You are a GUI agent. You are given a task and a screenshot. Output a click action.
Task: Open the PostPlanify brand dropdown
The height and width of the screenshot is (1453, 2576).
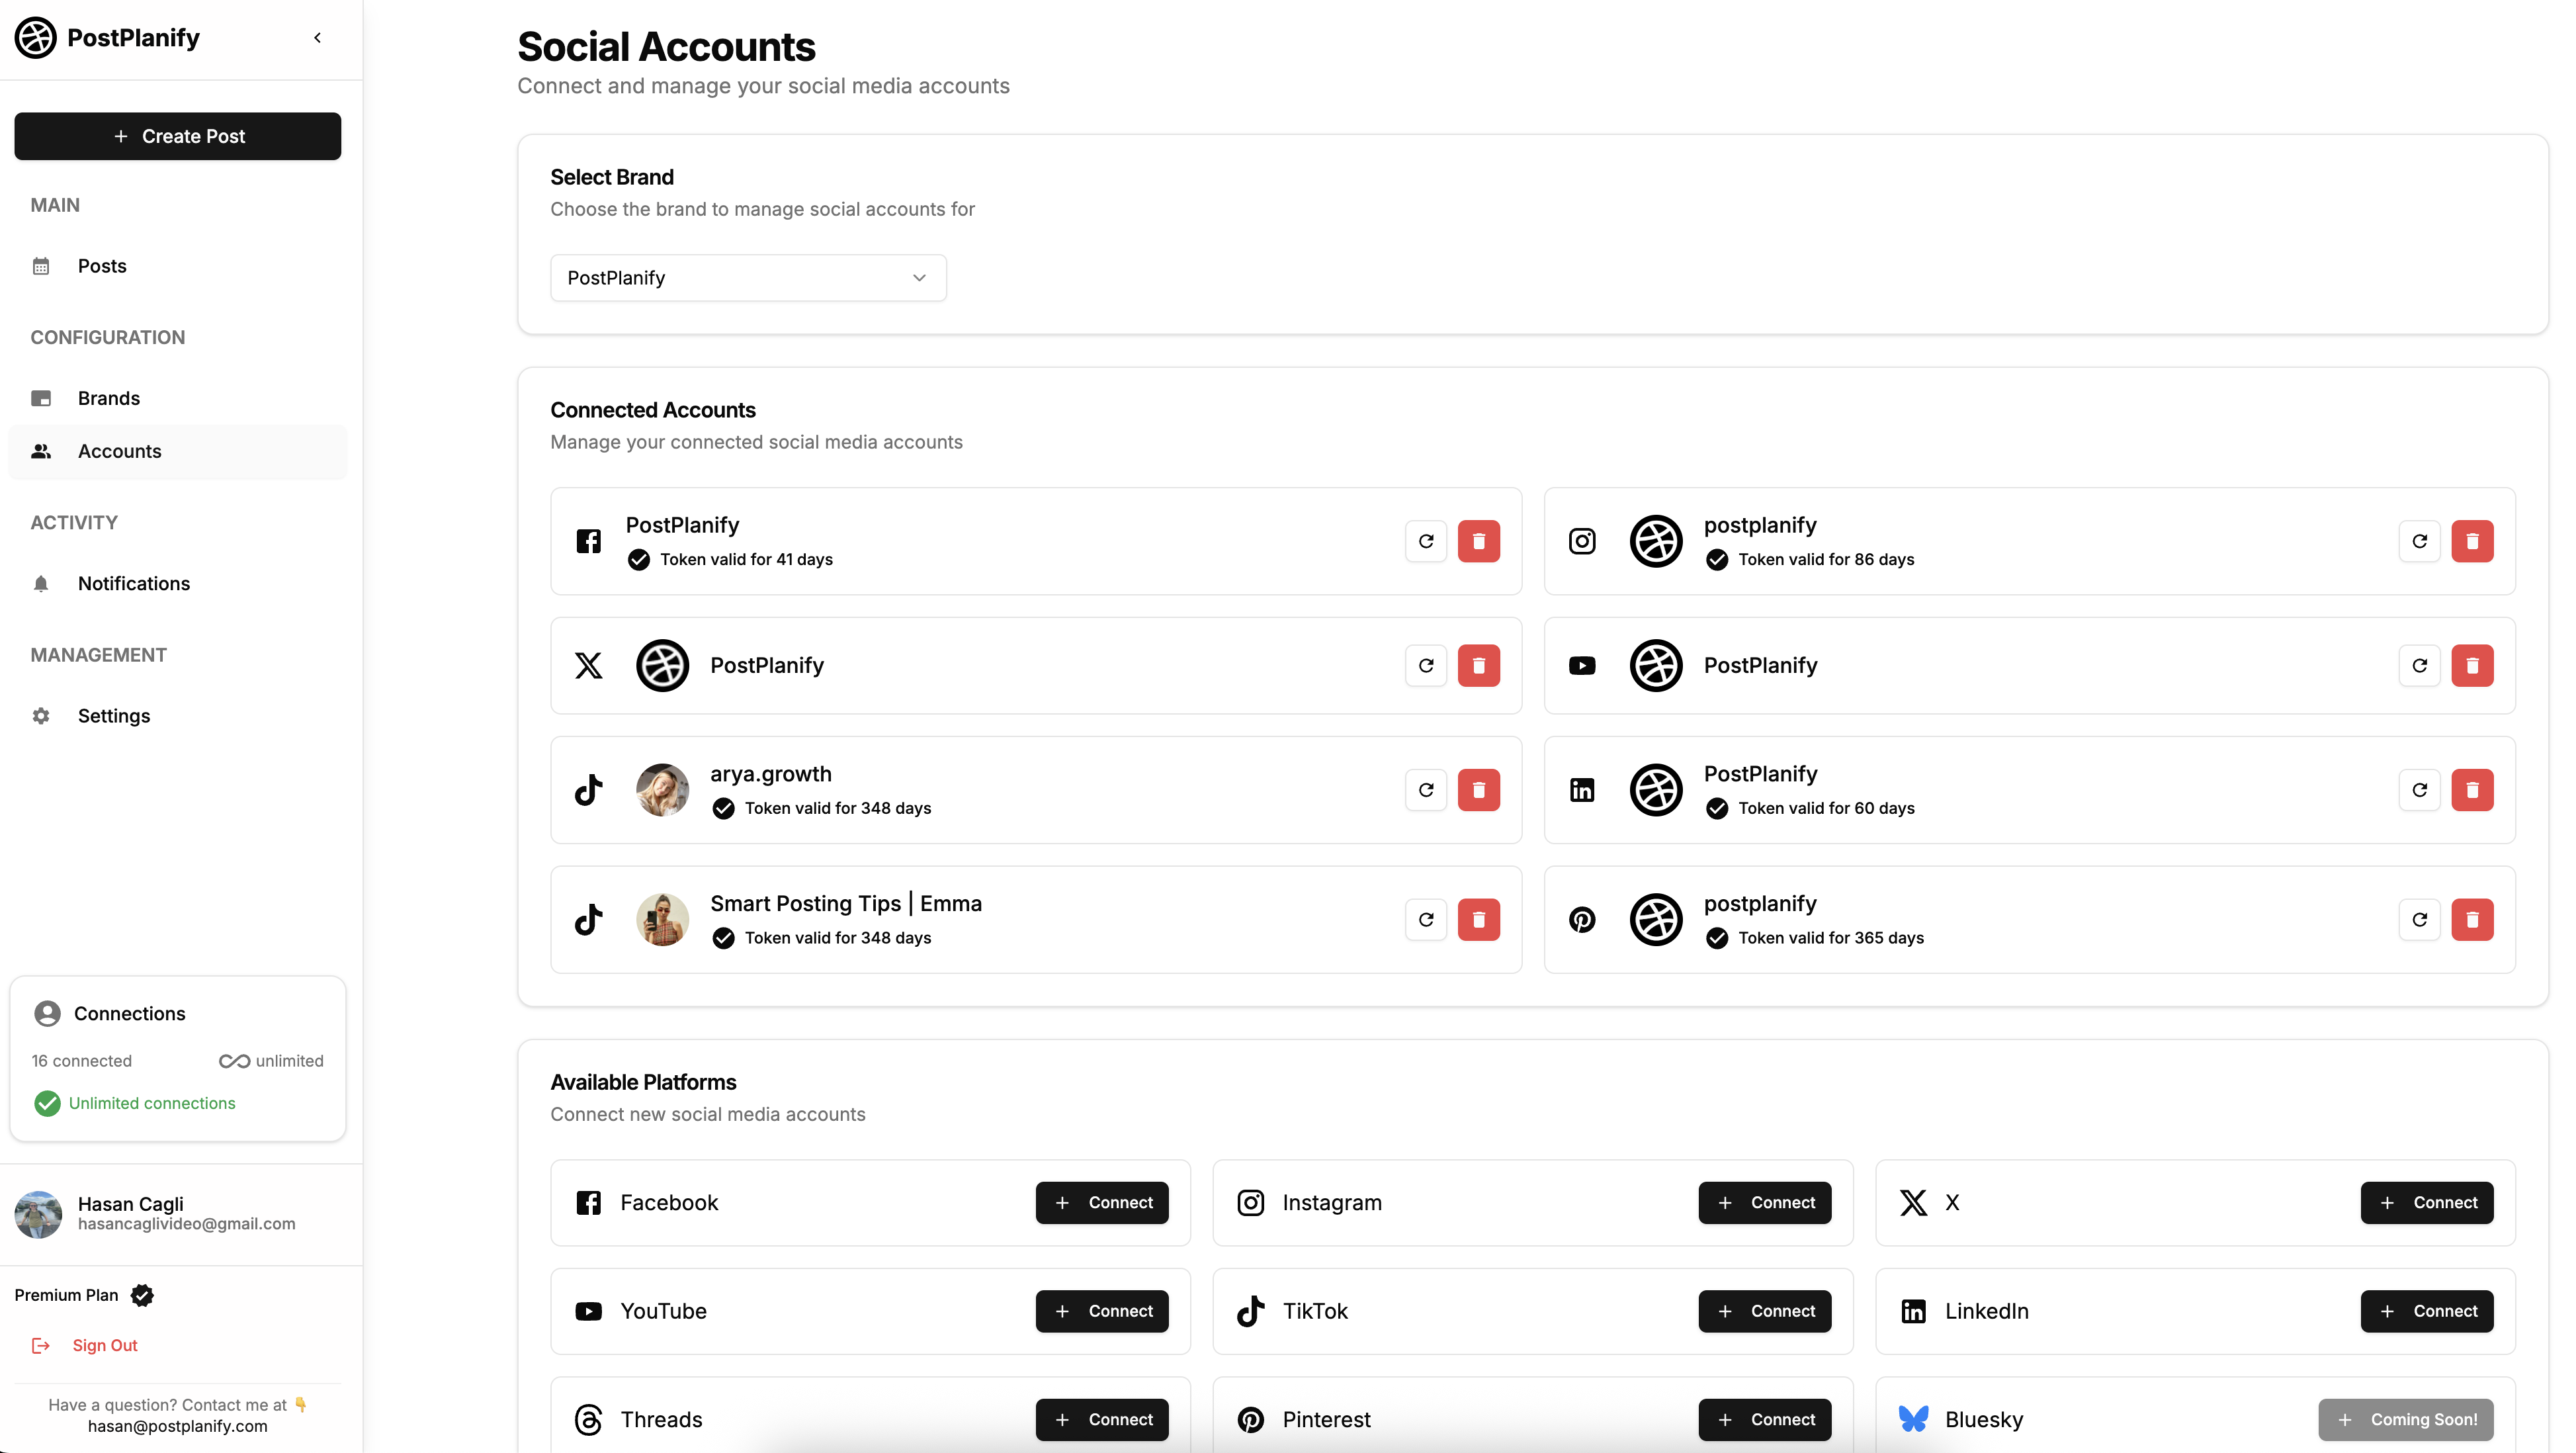[748, 278]
